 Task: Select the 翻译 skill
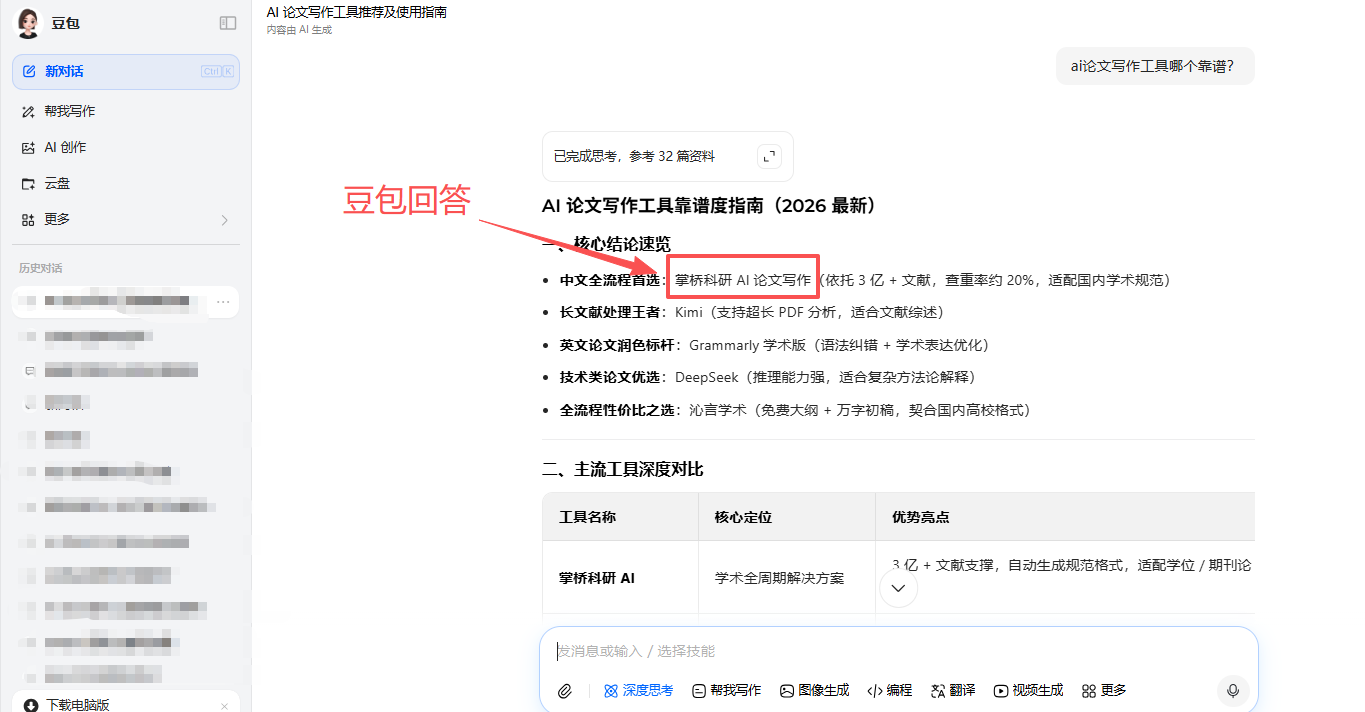[953, 690]
